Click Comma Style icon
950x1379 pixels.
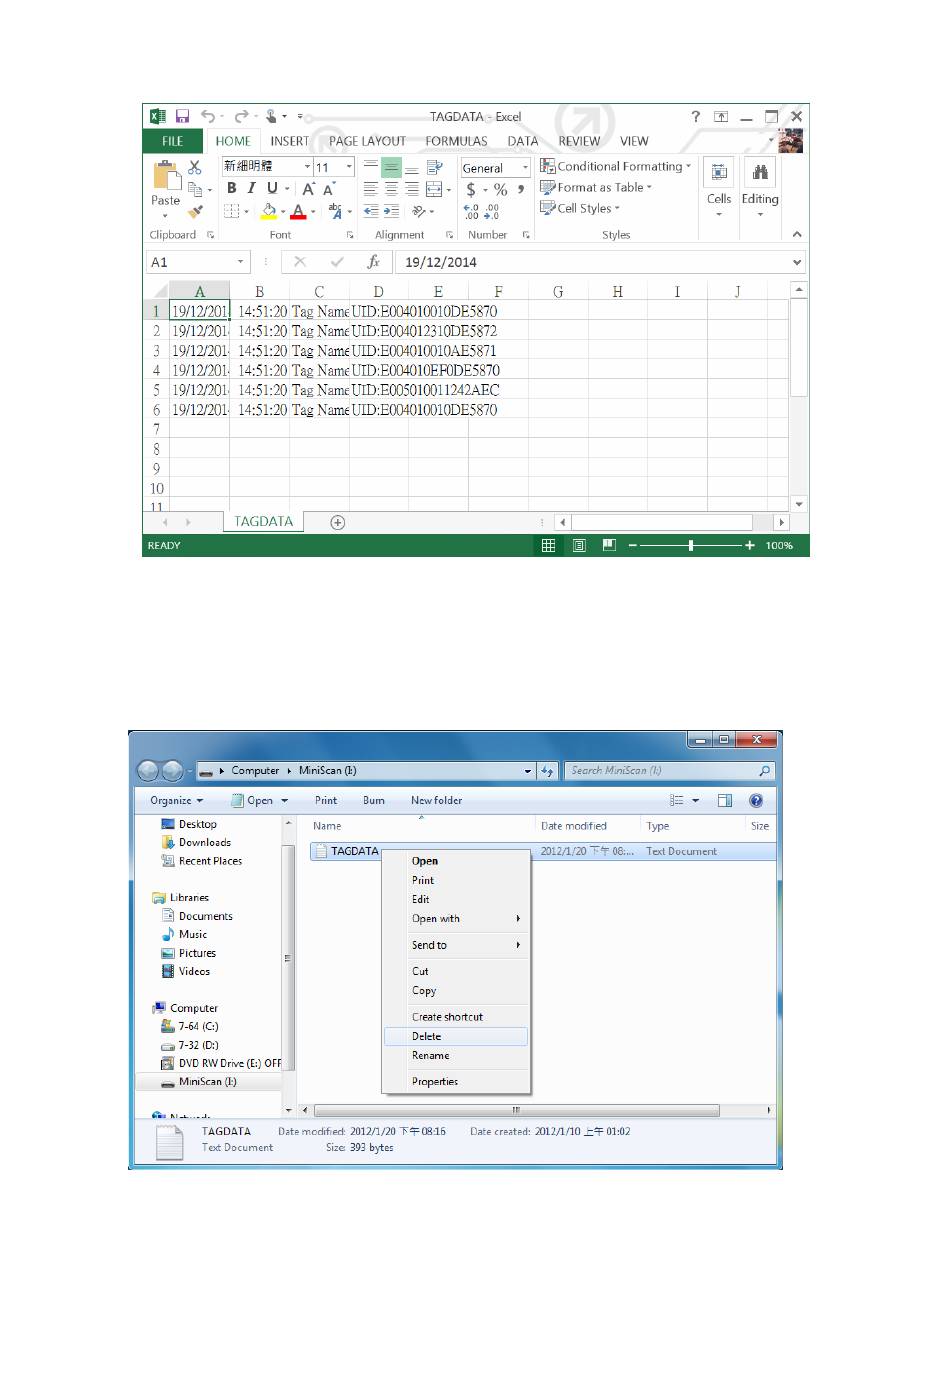[x=521, y=188]
